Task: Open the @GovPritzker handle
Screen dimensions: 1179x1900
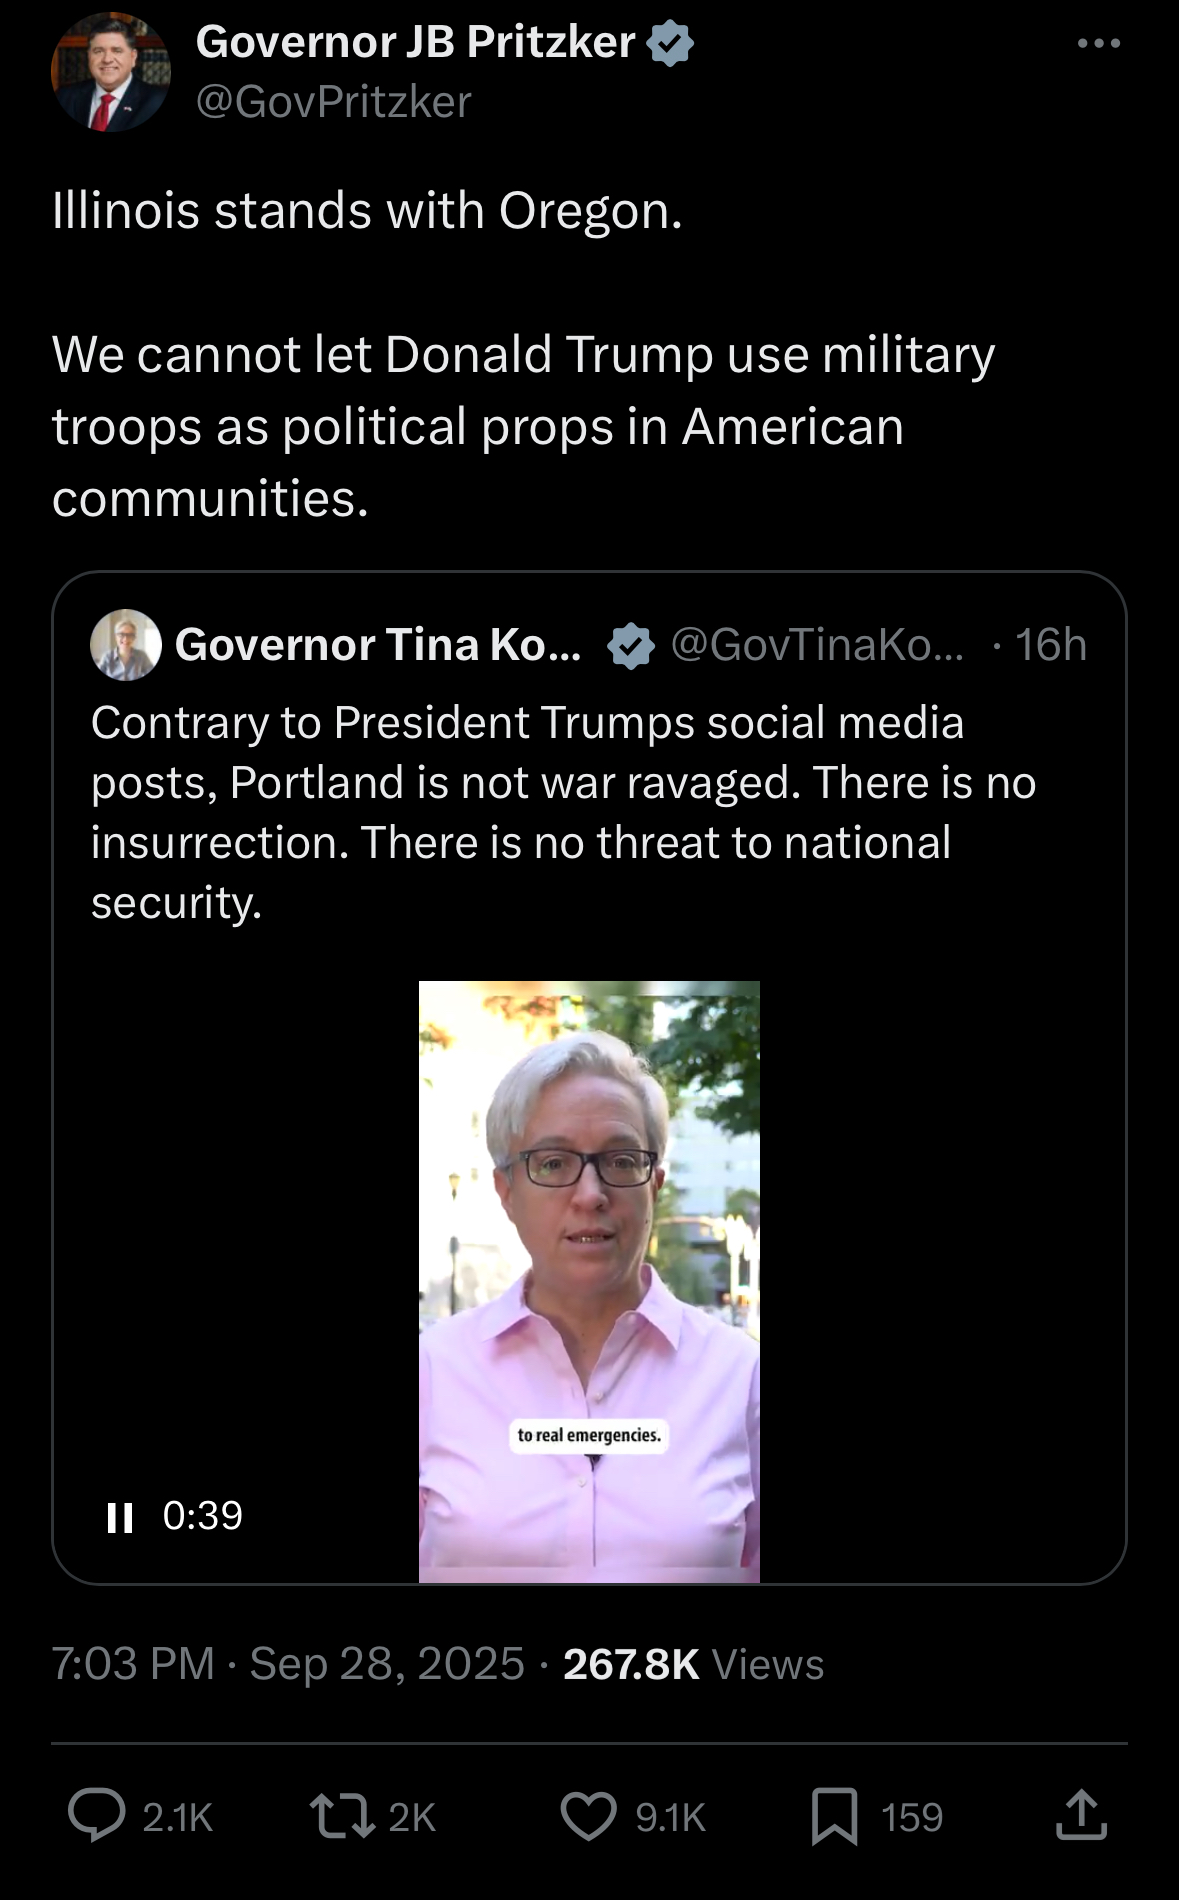Action: 334,102
